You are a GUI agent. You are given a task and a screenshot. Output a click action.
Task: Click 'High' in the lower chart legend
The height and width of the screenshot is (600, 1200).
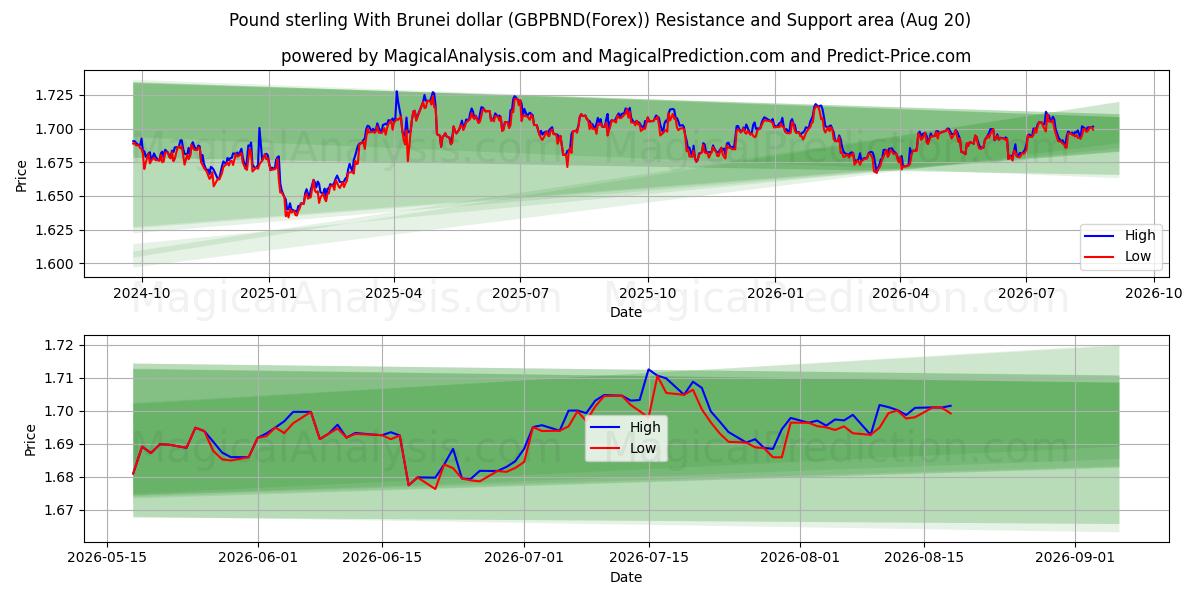tap(645, 427)
